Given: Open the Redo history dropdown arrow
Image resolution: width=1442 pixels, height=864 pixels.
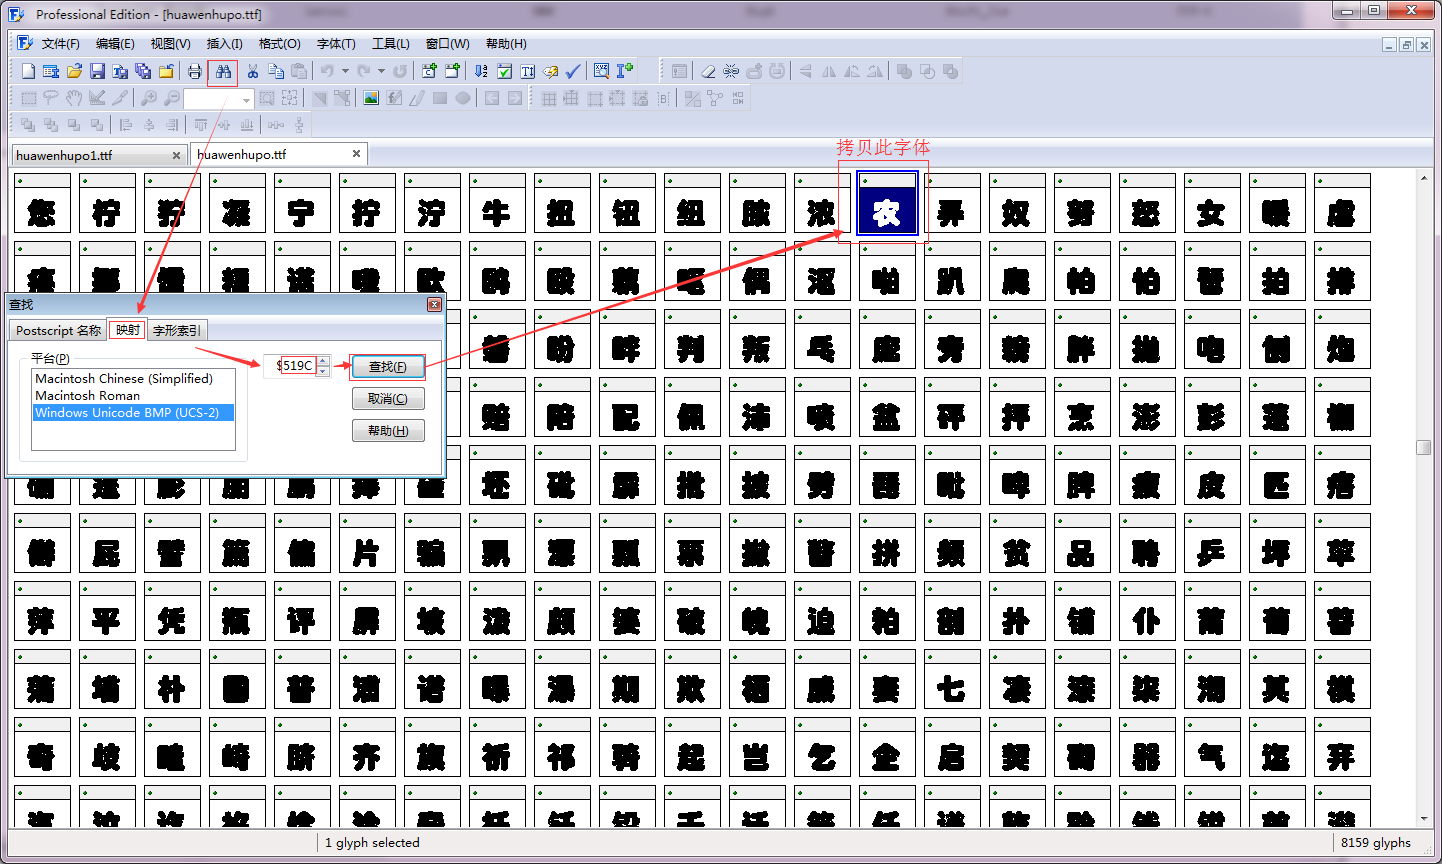Looking at the screenshot, I should 382,71.
